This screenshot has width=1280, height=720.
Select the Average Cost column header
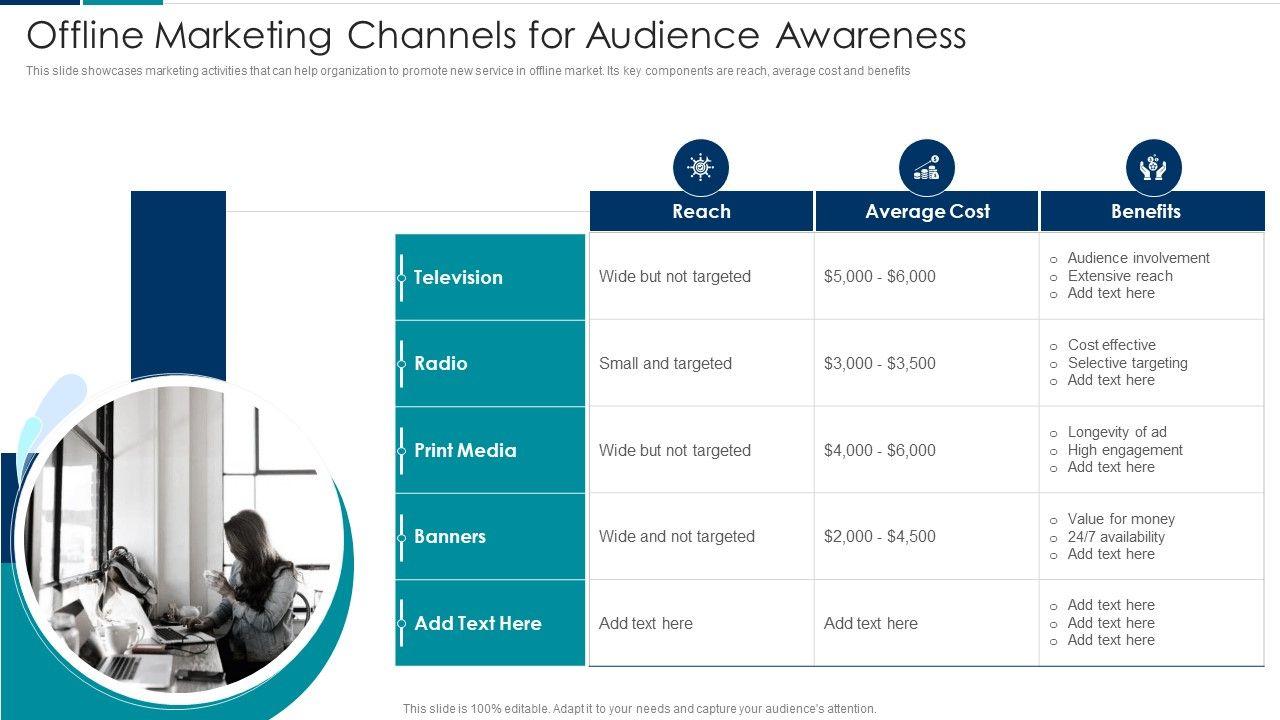click(x=927, y=212)
